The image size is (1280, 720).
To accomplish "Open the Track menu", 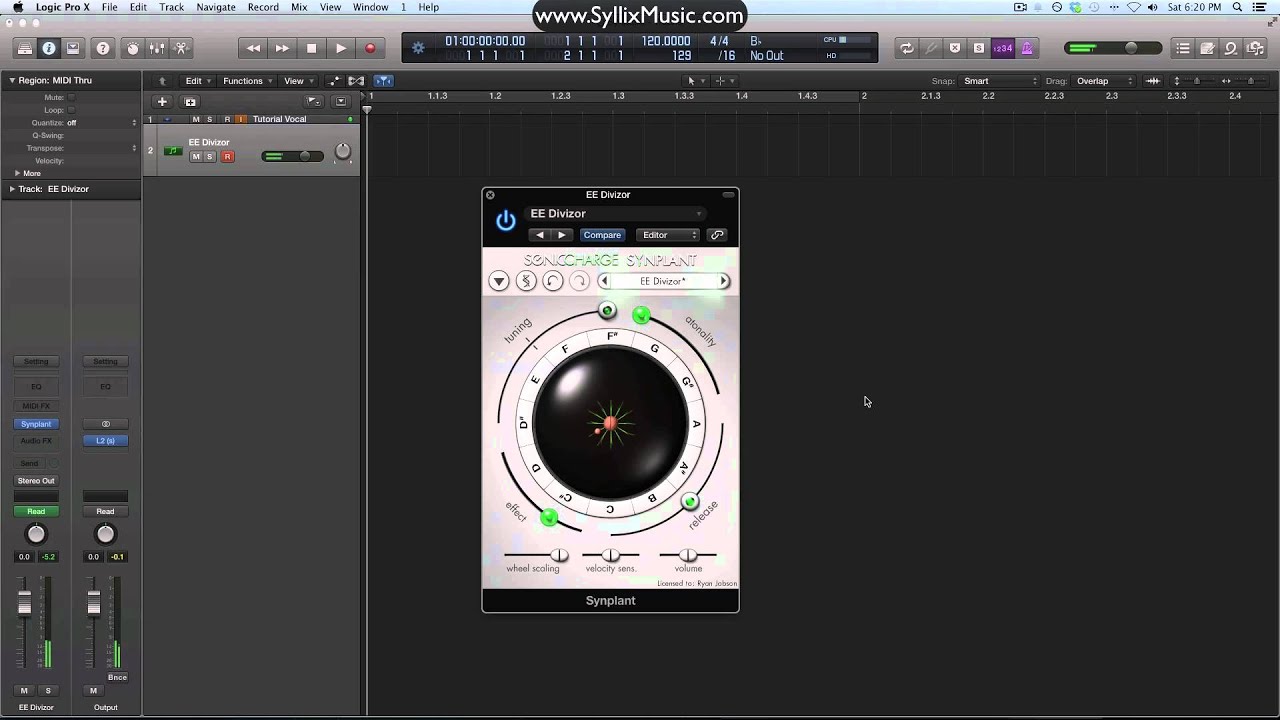I will click(x=172, y=7).
